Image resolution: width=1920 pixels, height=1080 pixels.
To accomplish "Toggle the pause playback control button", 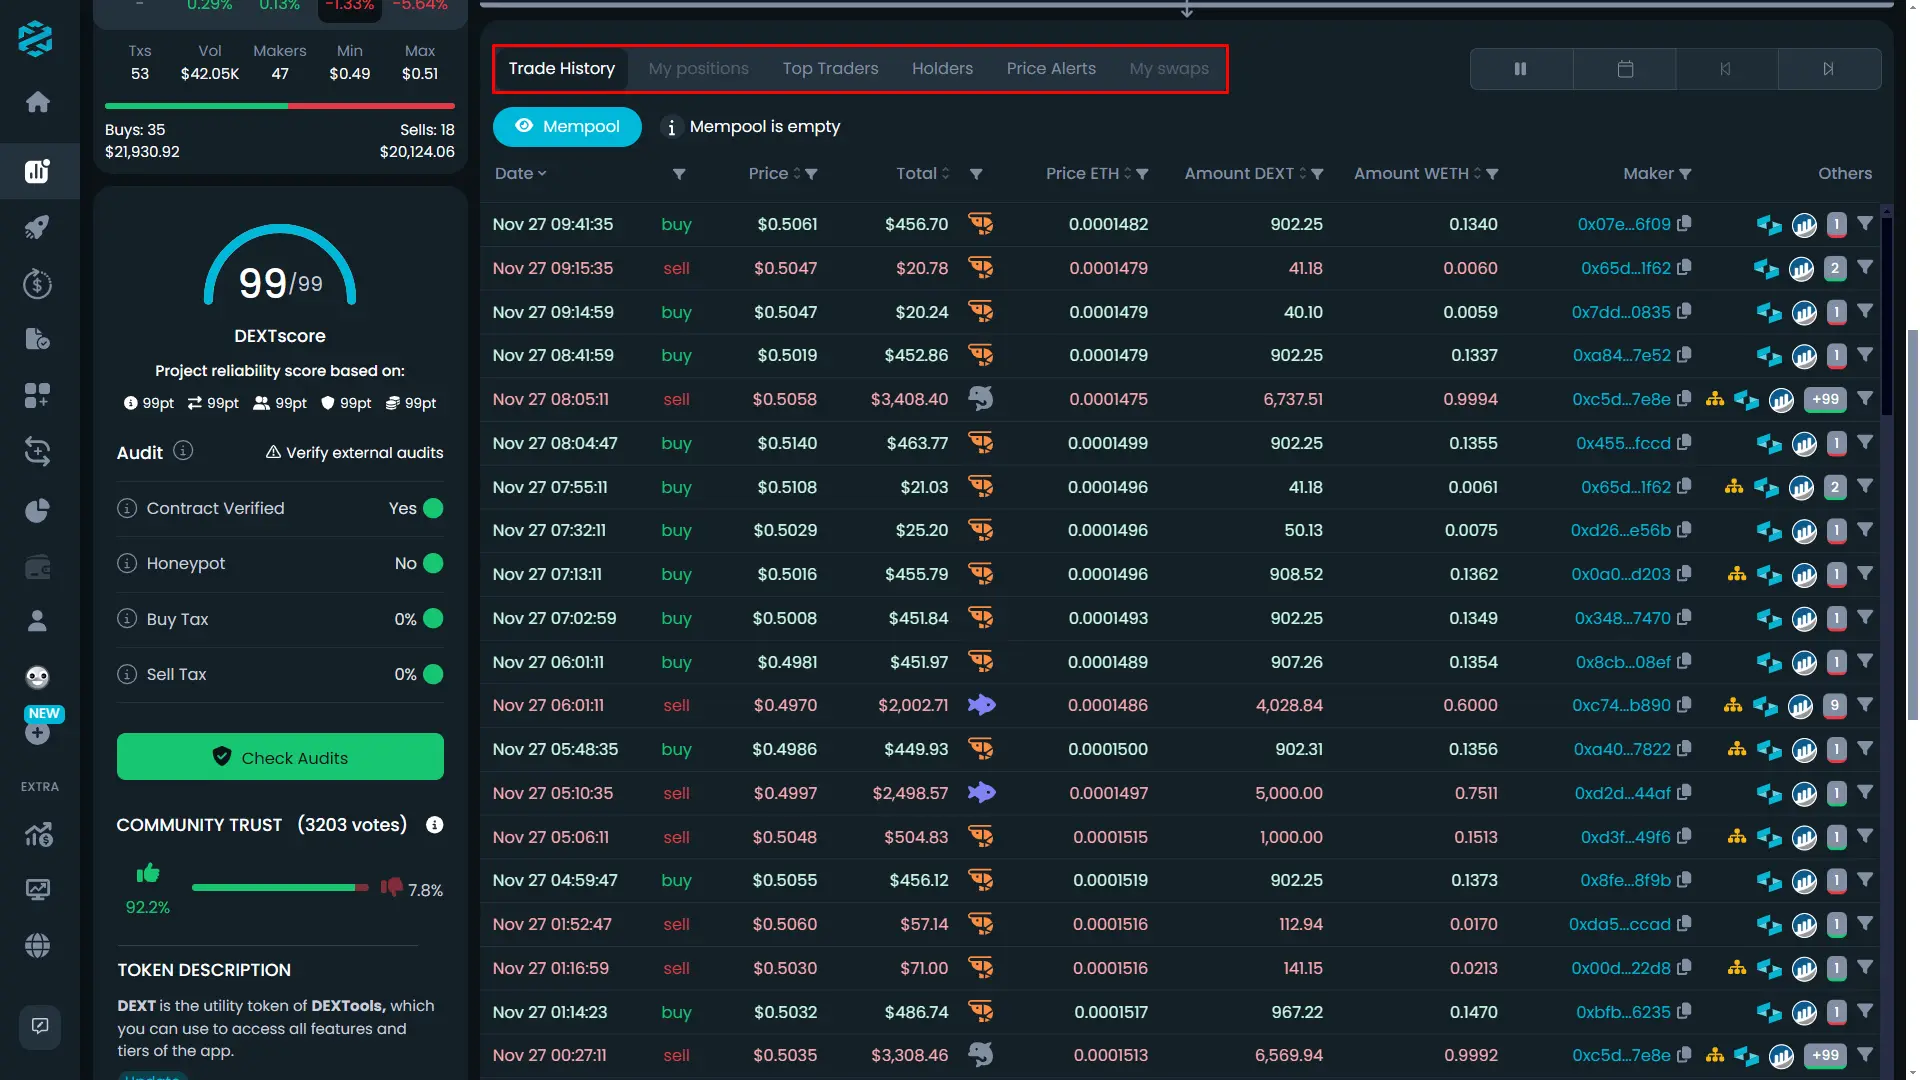I will click(x=1520, y=69).
